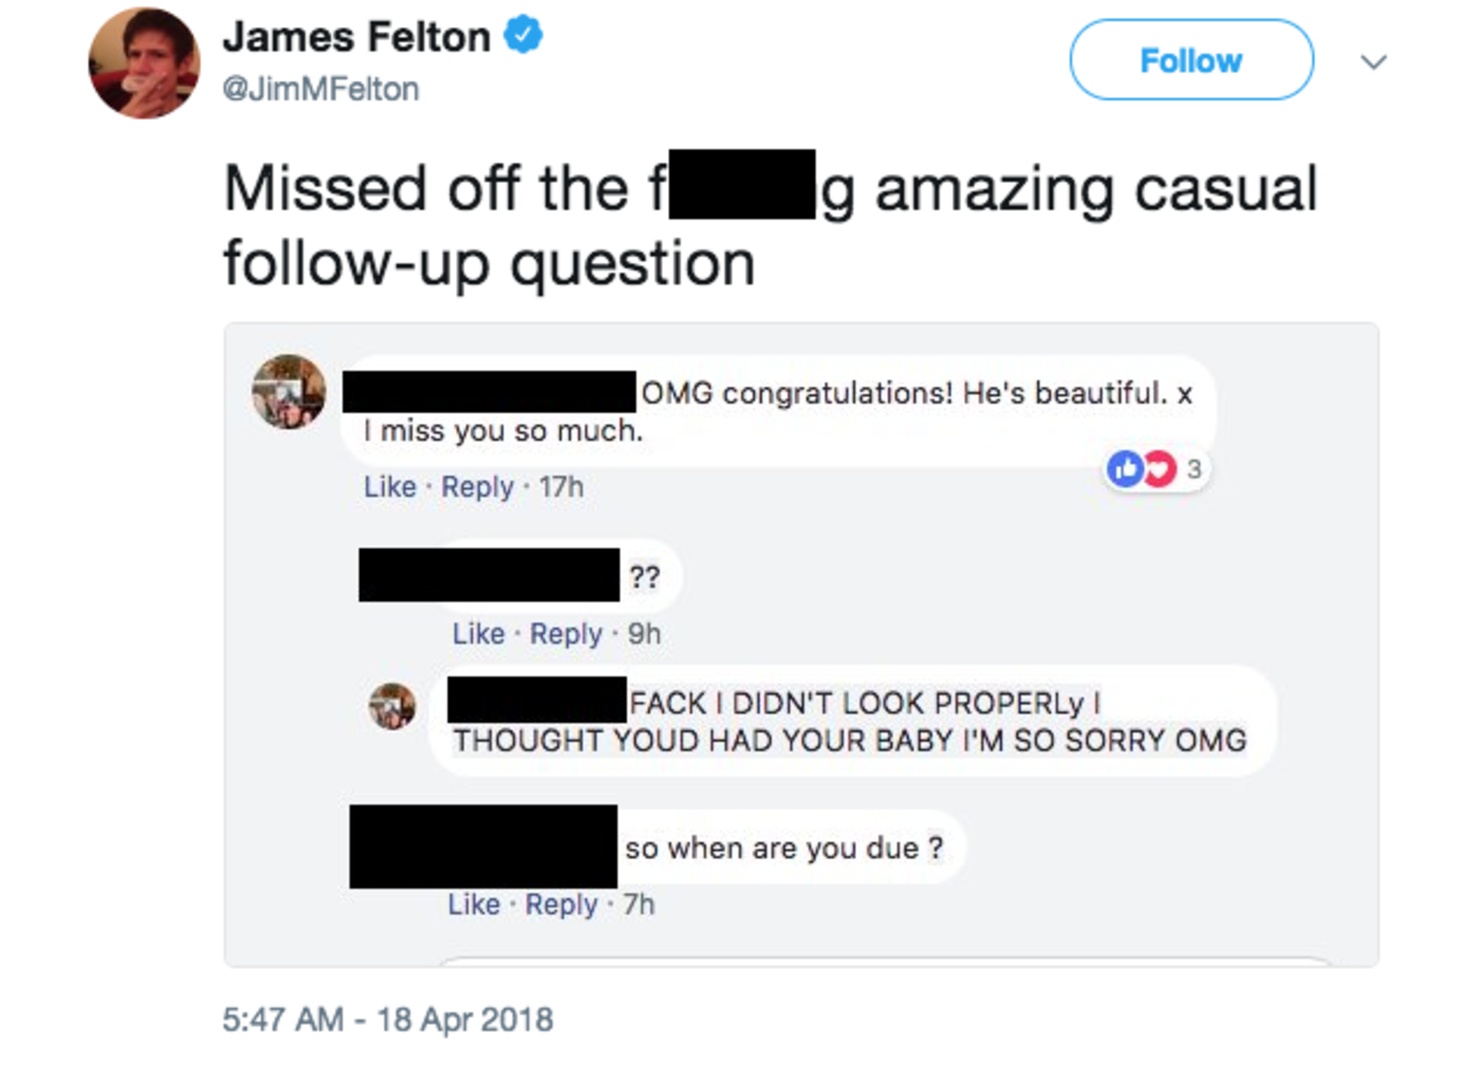Open the tweet options chevron menu
The height and width of the screenshot is (1066, 1480).
click(x=1374, y=62)
